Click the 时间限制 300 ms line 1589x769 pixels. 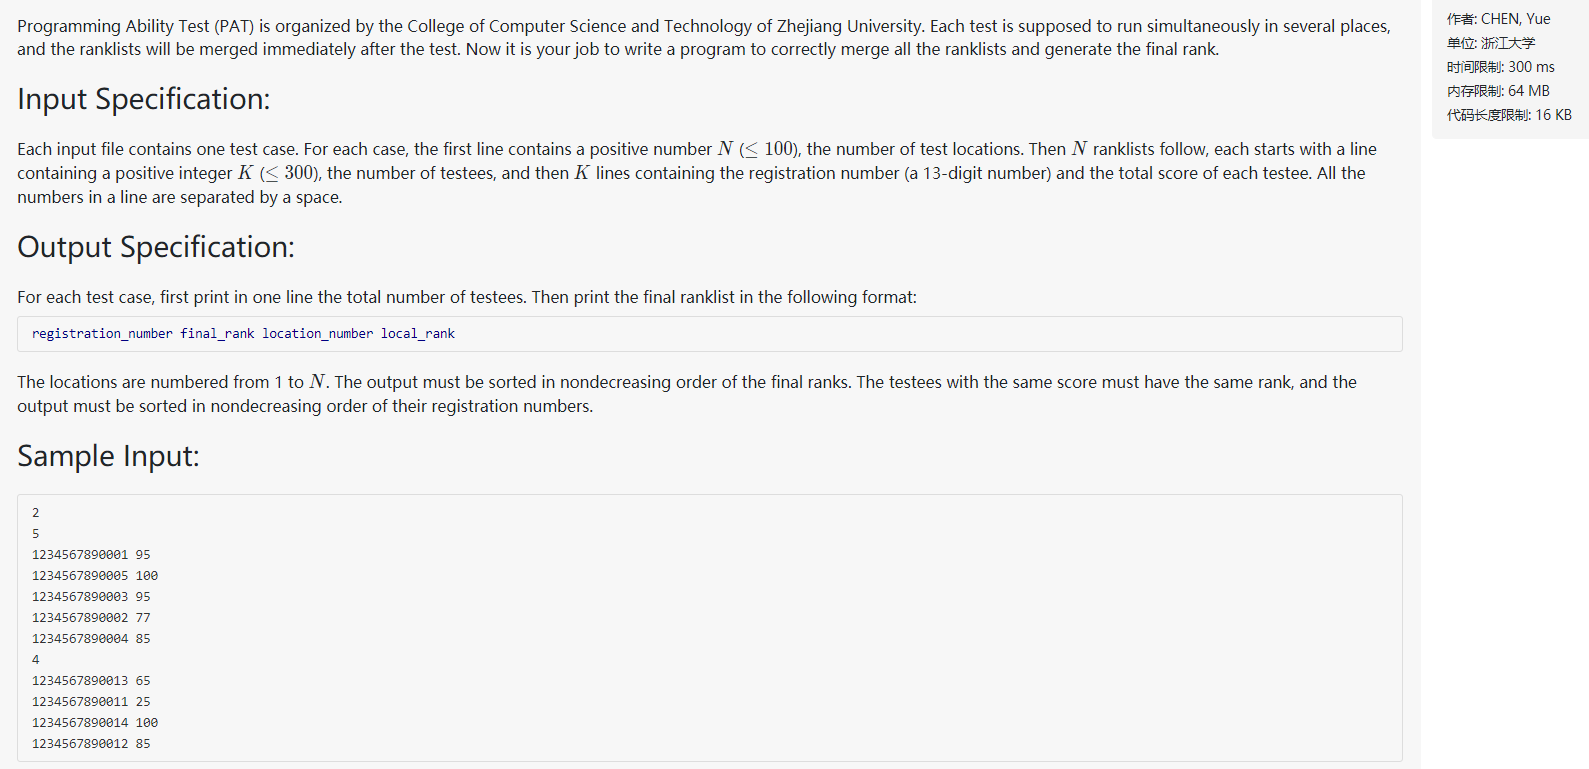[x=1500, y=67]
